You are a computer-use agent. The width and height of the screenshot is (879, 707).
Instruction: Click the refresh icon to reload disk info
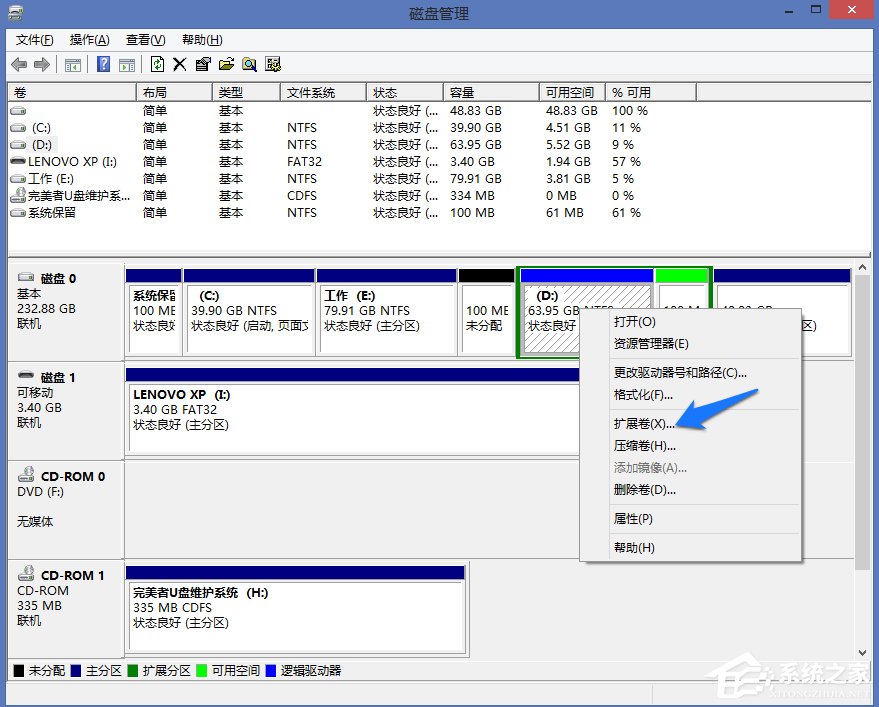tap(157, 64)
